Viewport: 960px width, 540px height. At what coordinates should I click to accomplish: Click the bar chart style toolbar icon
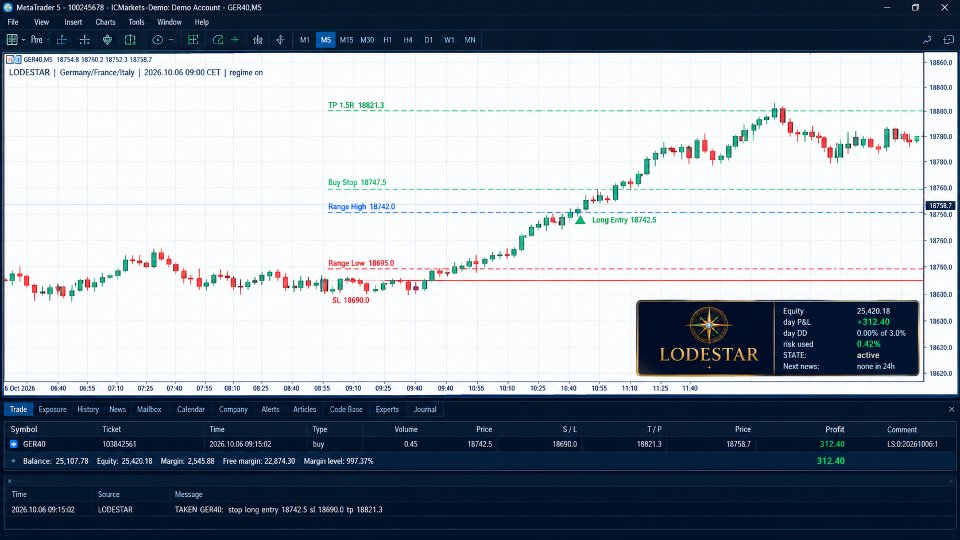point(258,40)
